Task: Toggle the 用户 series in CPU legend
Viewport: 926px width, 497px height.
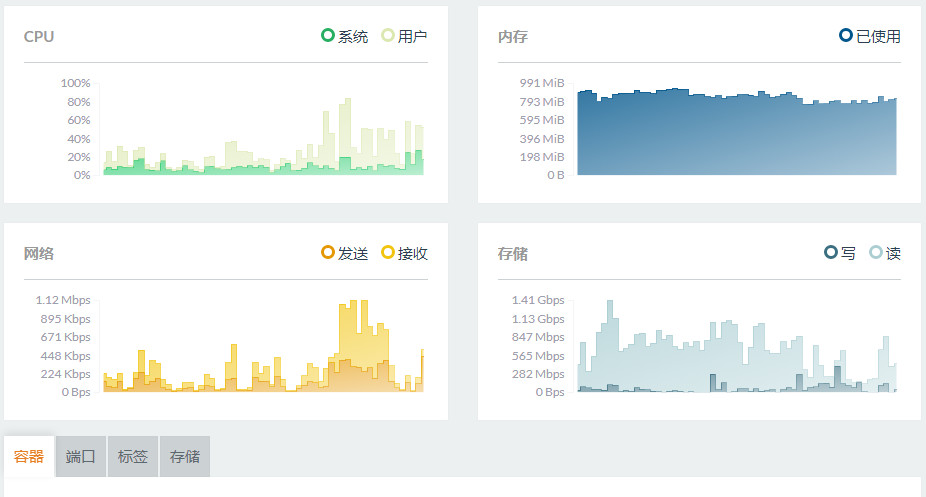Action: pyautogui.click(x=405, y=36)
